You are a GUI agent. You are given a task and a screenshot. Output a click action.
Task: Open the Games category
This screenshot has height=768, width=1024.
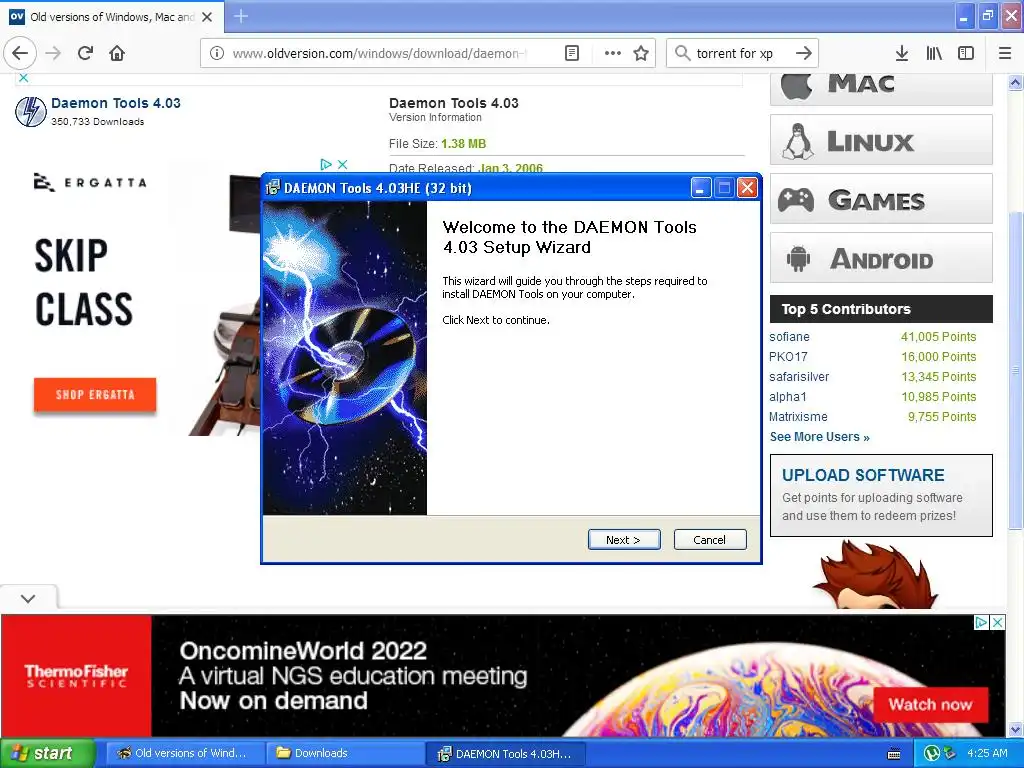[881, 199]
